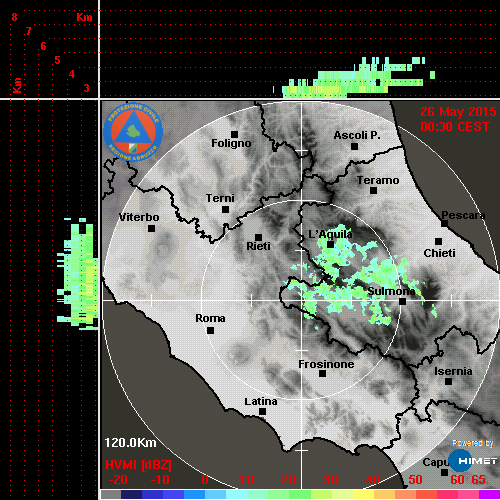The width and height of the screenshot is (500, 500).
Task: Click the -20 dBZ scale label
Action: click(x=118, y=480)
